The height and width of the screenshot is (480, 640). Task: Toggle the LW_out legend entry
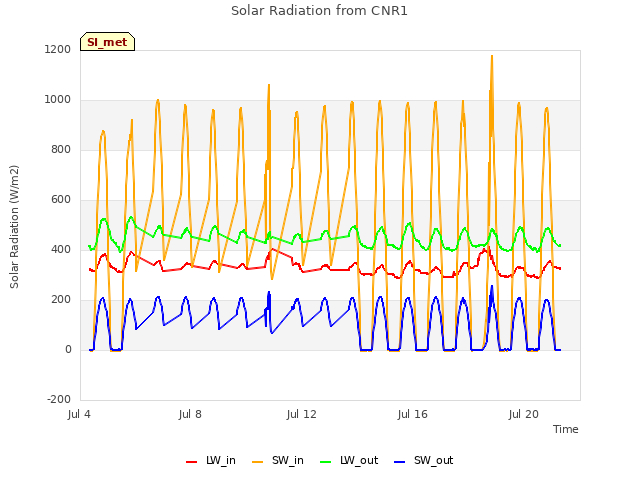tap(349, 460)
